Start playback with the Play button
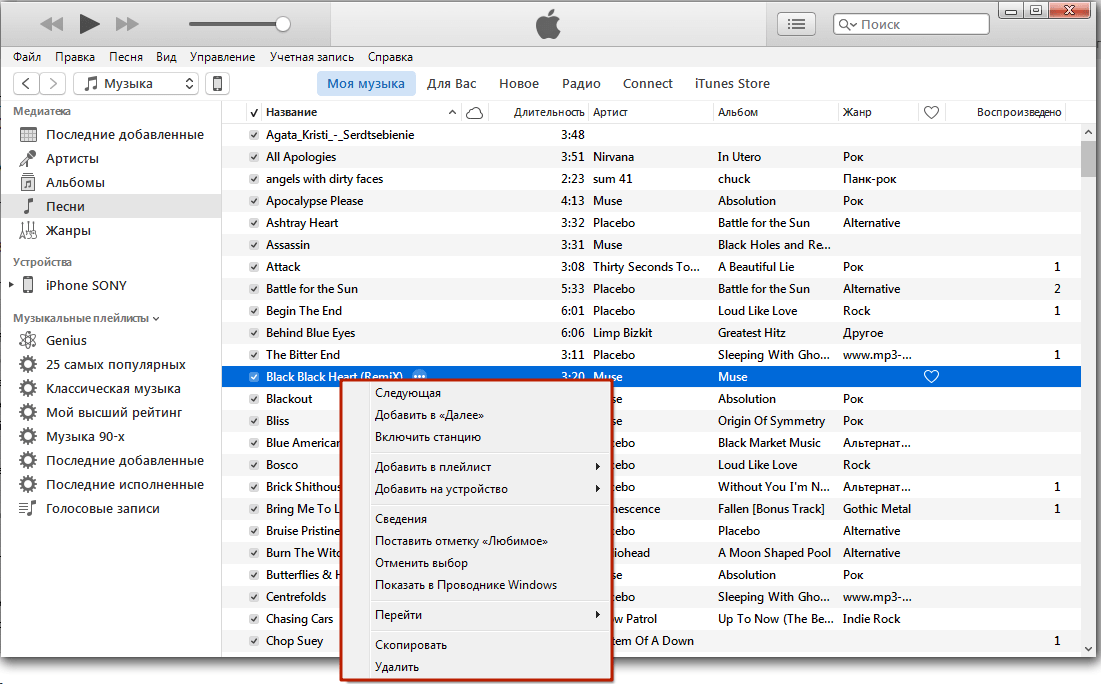The image size is (1101, 684). tap(89, 24)
